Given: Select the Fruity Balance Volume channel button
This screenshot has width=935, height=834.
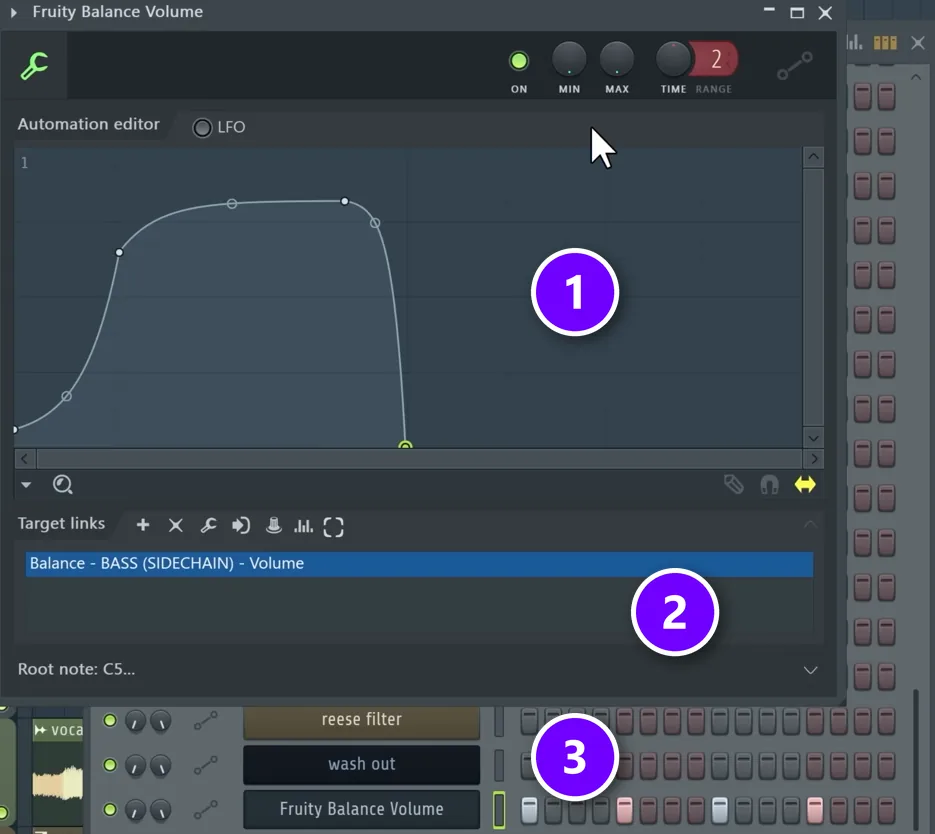Looking at the screenshot, I should 361,809.
